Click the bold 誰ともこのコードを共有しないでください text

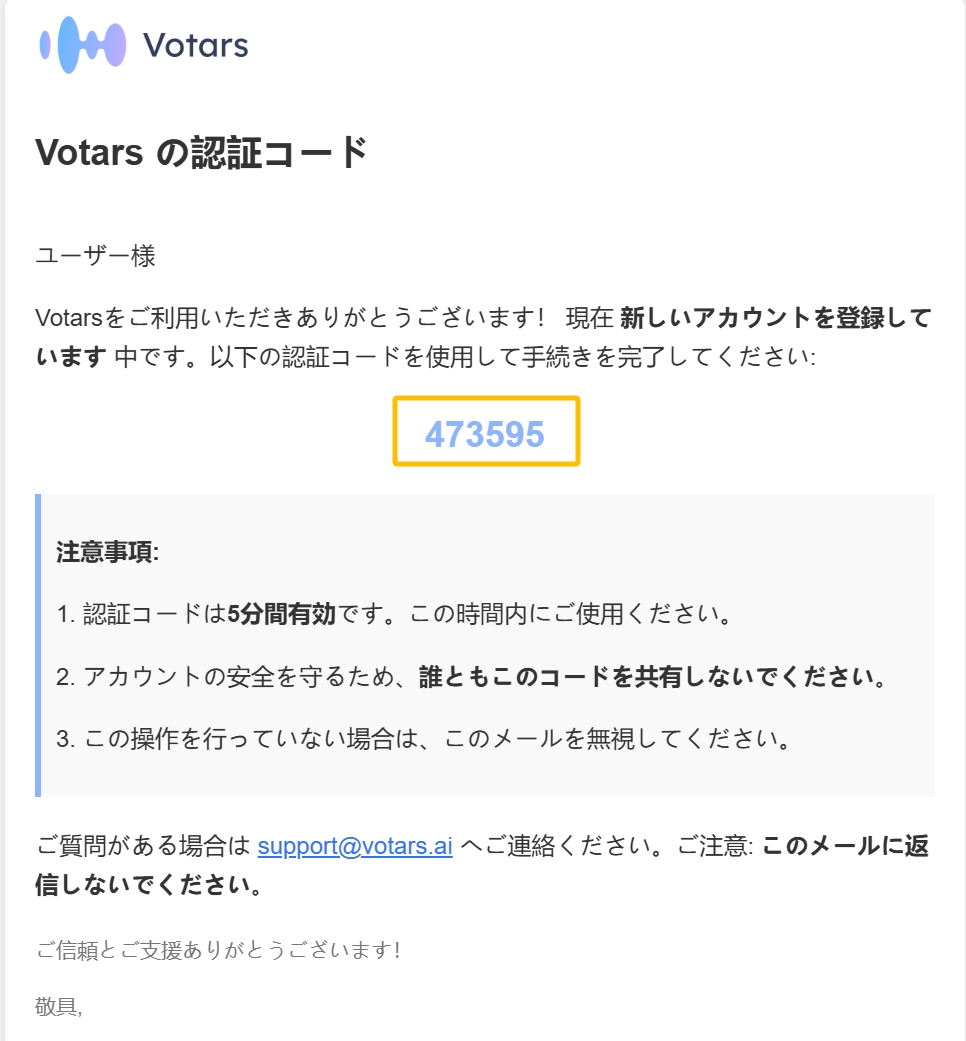[653, 677]
